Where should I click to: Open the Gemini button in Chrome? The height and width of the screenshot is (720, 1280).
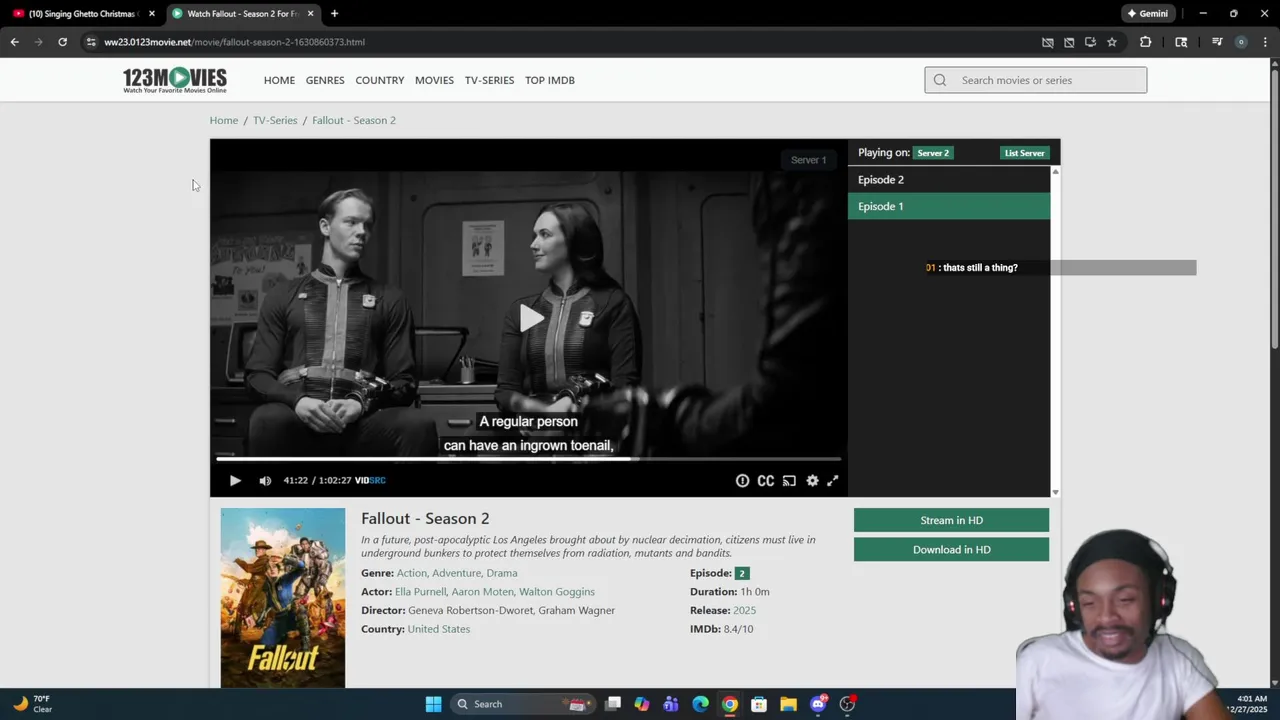pyautogui.click(x=1148, y=14)
